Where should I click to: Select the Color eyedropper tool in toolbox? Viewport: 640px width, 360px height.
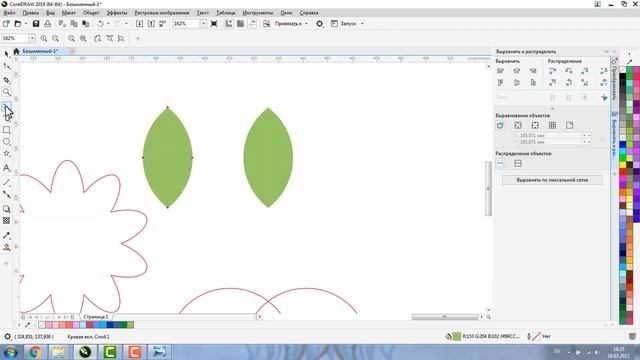(x=7, y=236)
